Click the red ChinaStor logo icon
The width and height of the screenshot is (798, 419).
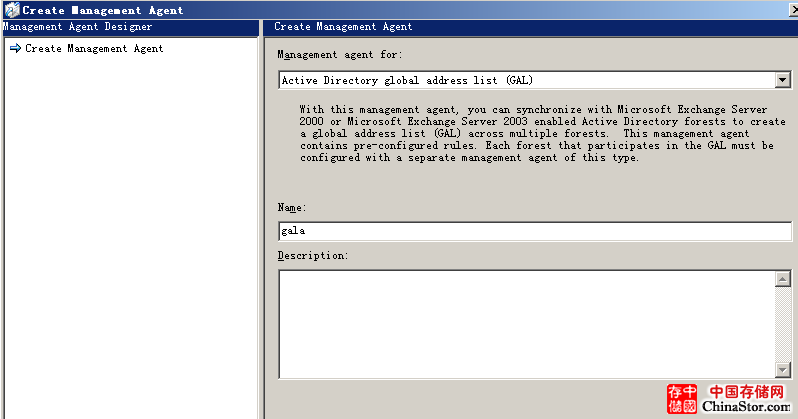click(683, 398)
